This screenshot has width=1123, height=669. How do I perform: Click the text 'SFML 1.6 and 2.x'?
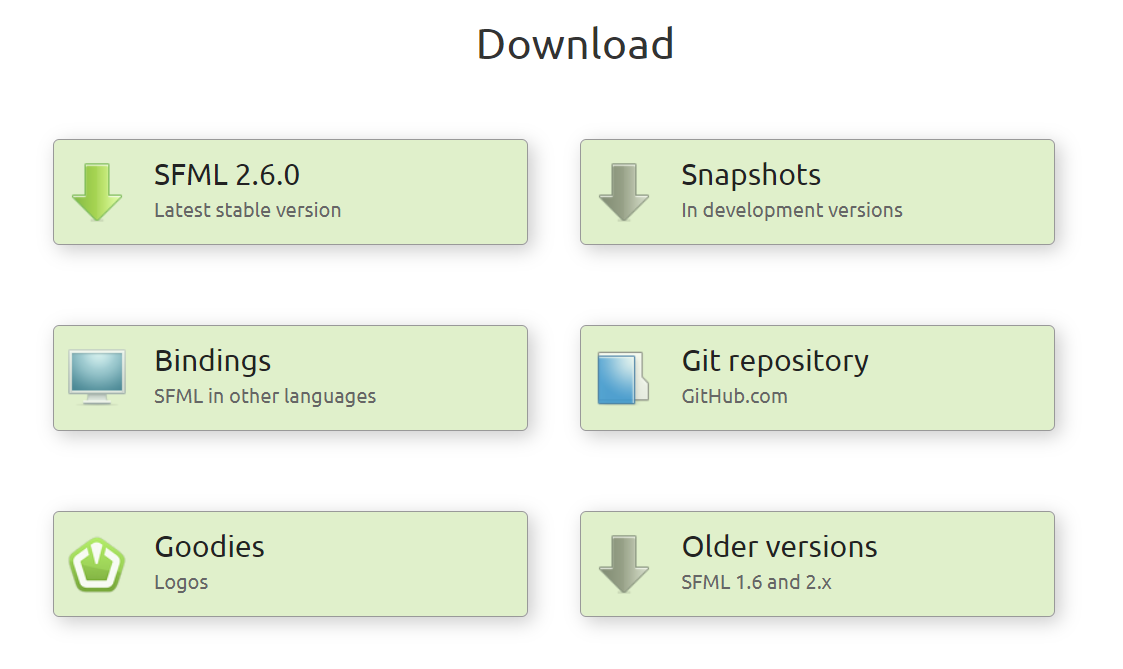756,582
